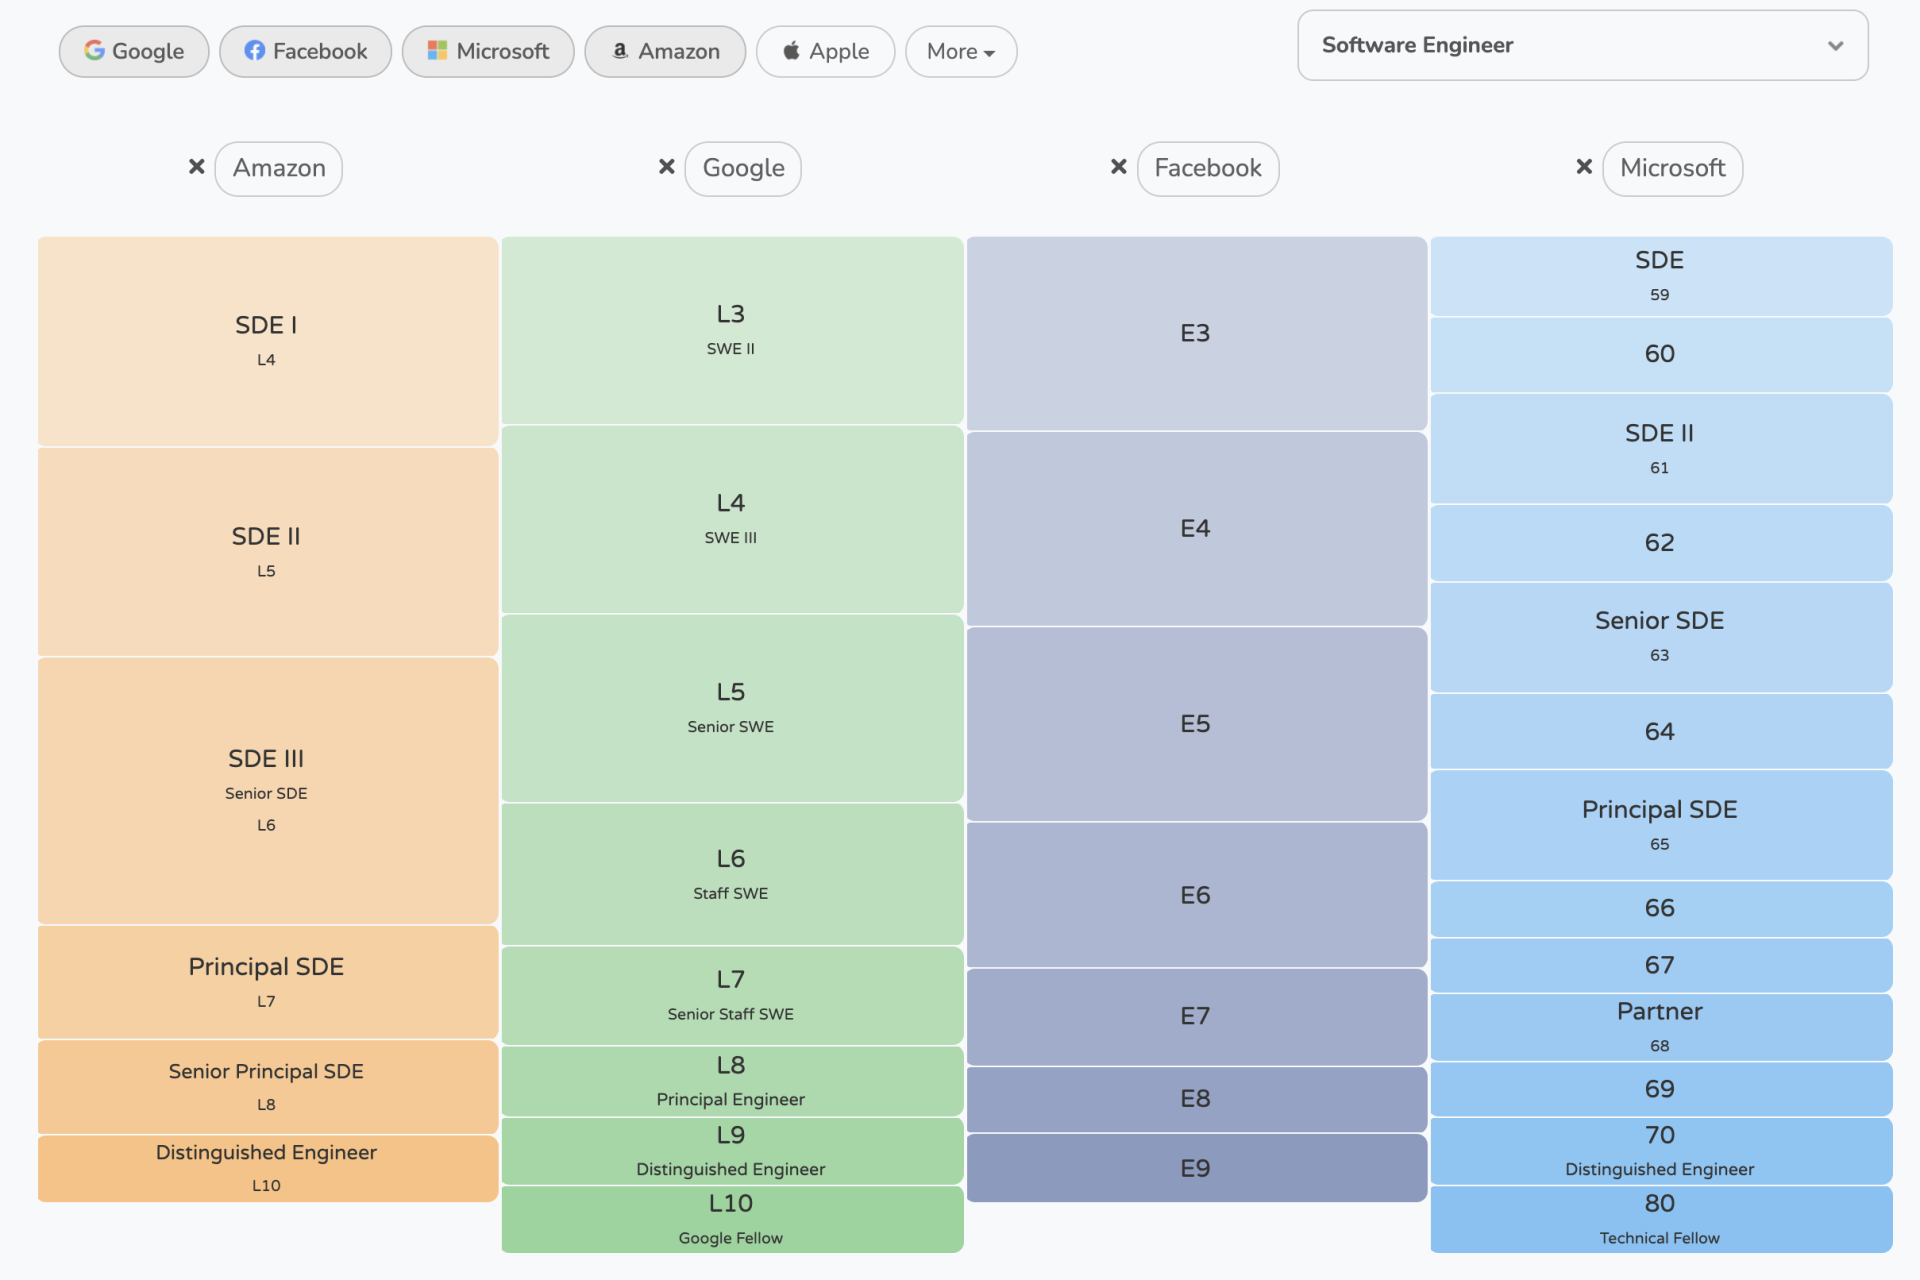Open Google's L10 Google Fellow block
Viewport: 1920px width, 1280px height.
pyautogui.click(x=731, y=1219)
